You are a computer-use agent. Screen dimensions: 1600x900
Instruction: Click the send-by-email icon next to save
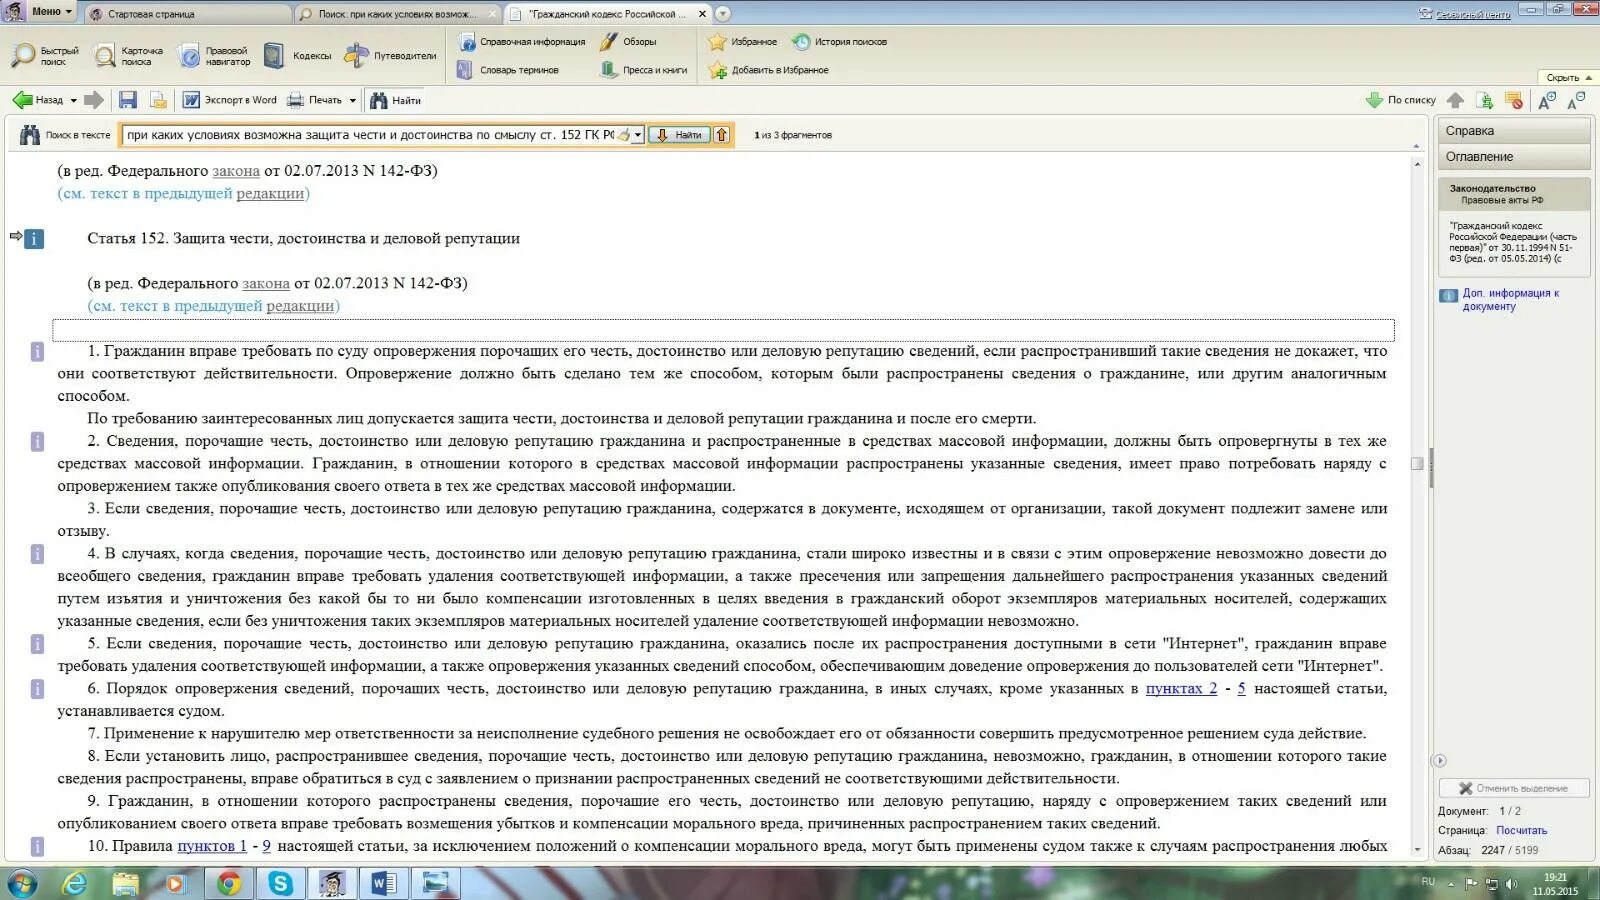[158, 100]
